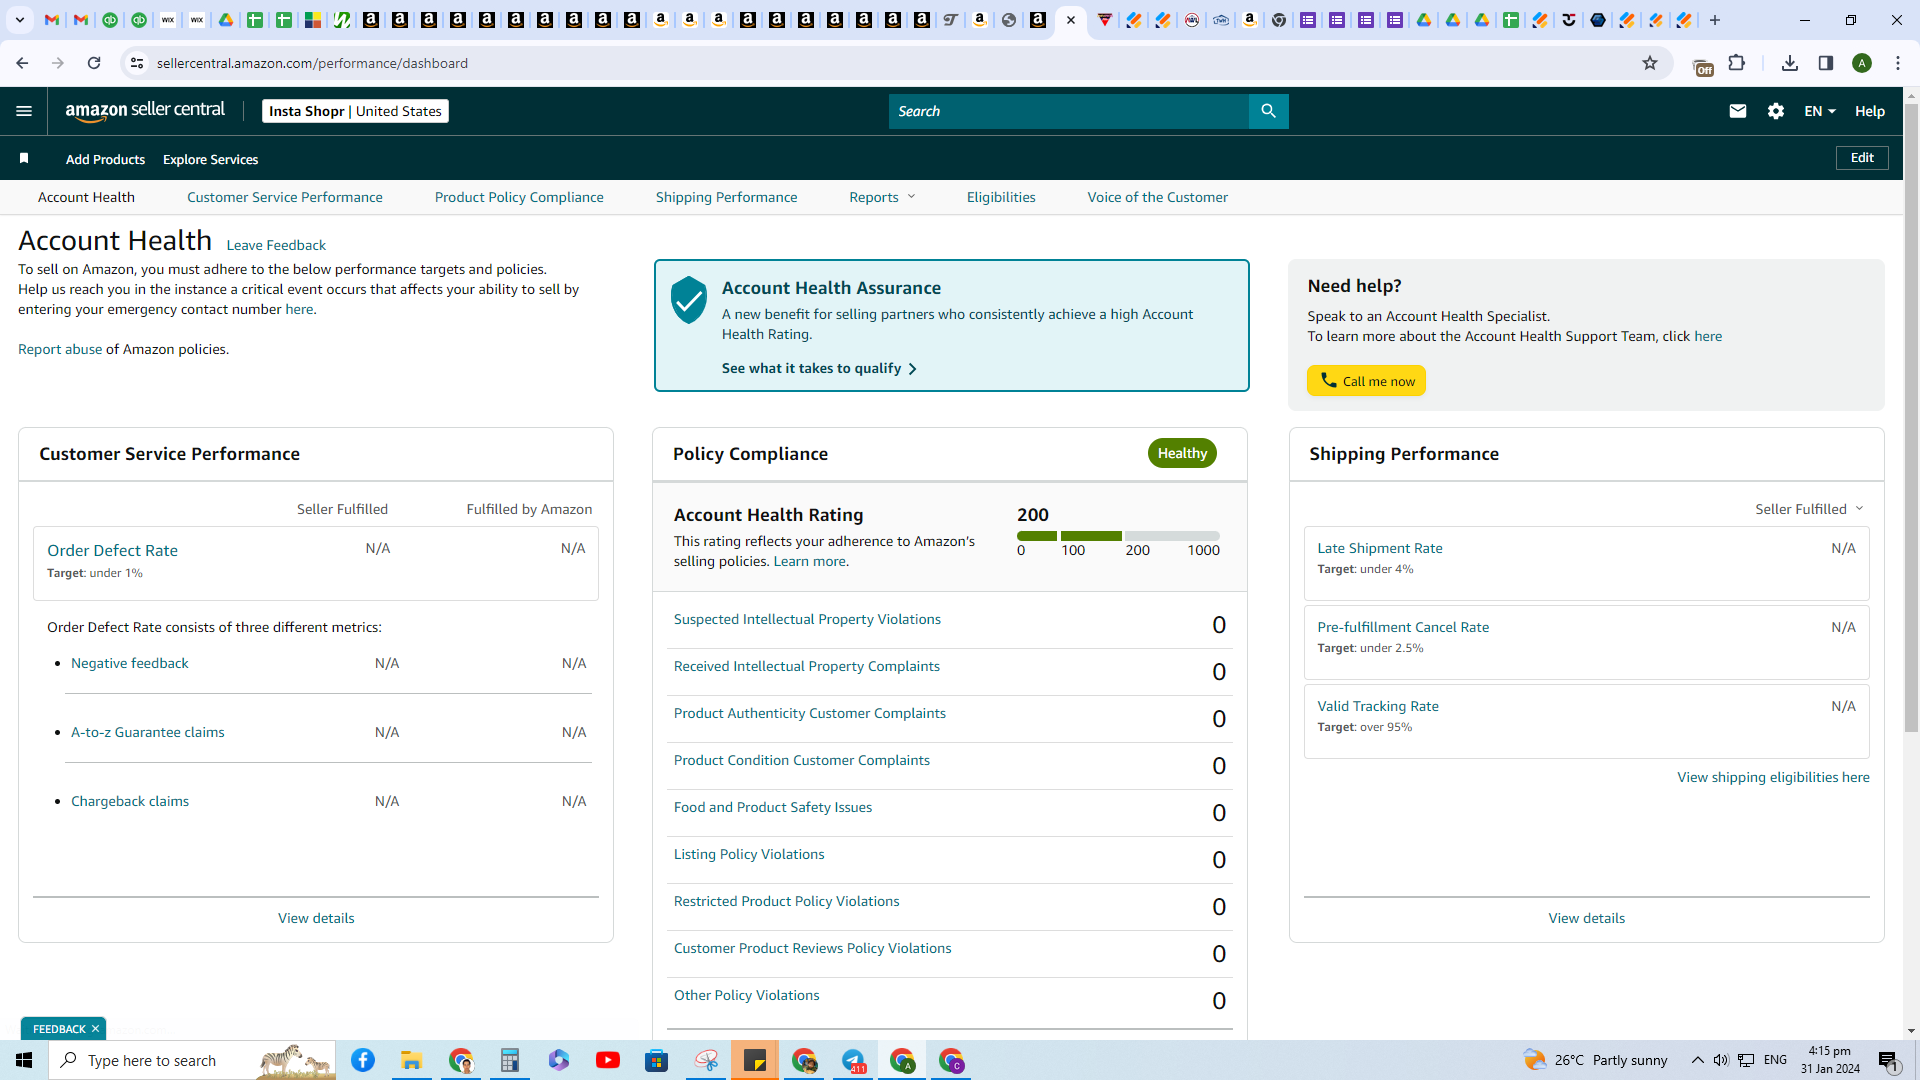The image size is (1920, 1080).
Task: Open the mail messages icon
Action: click(1738, 111)
